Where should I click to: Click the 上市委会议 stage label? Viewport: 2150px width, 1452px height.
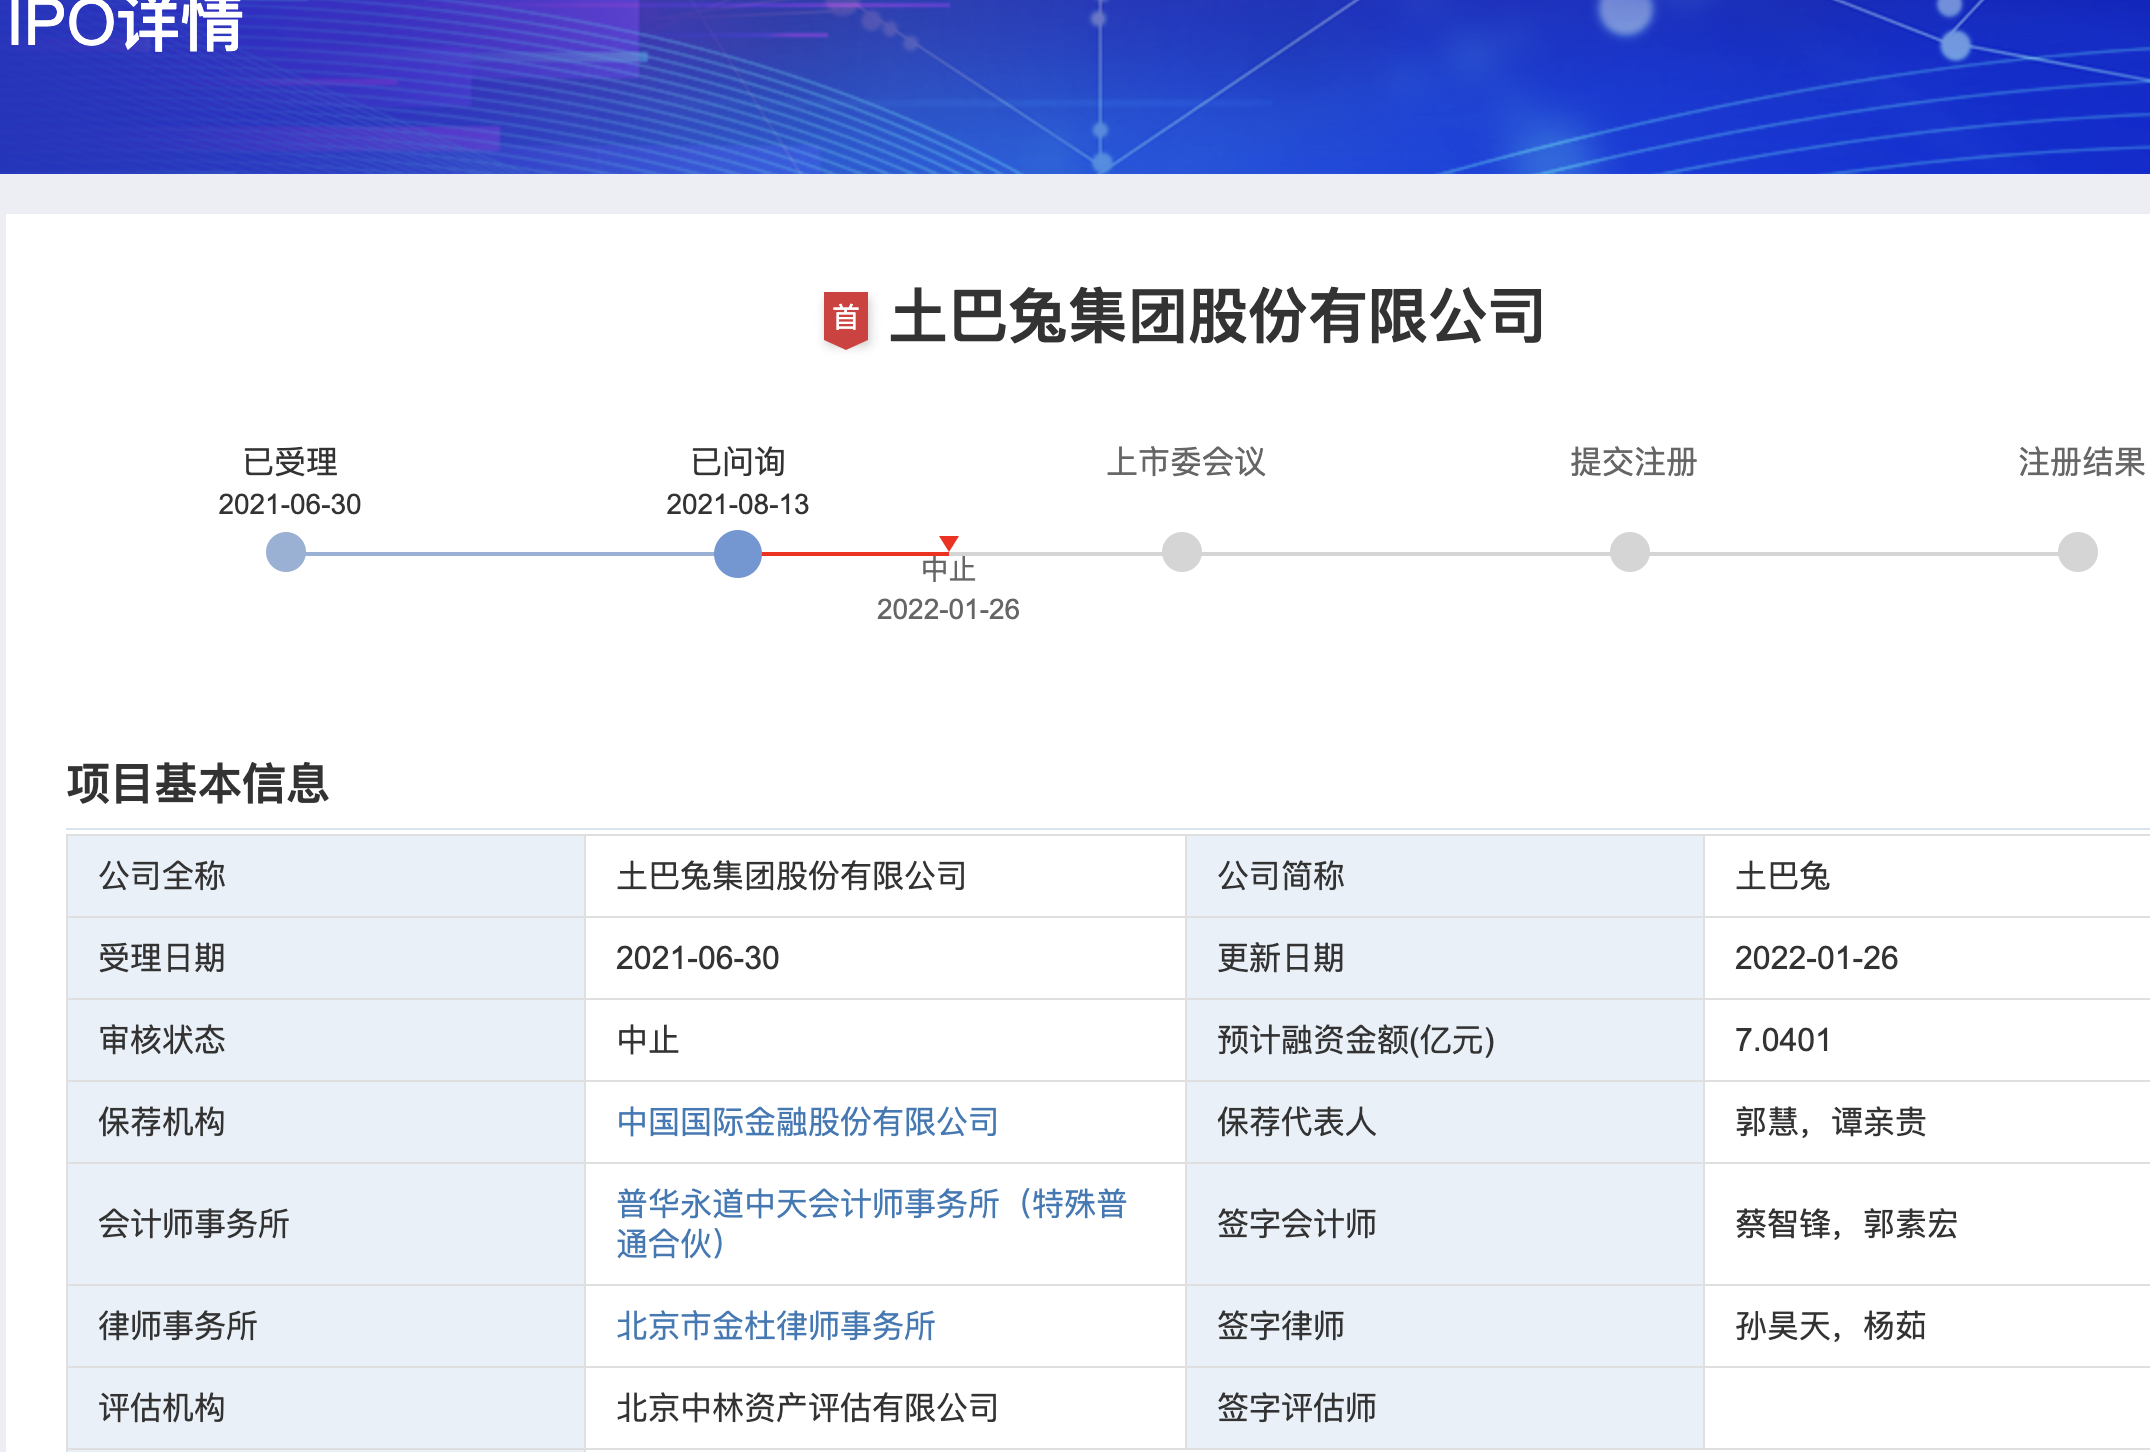pyautogui.click(x=1186, y=462)
